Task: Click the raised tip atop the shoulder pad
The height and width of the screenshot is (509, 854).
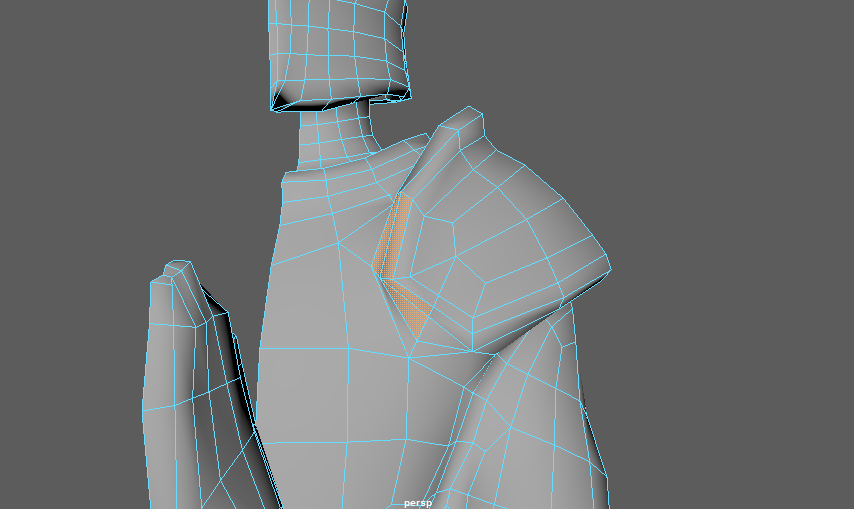Action: (x=462, y=124)
